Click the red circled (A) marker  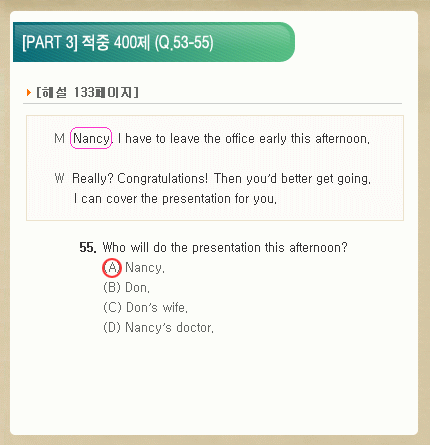coord(112,268)
